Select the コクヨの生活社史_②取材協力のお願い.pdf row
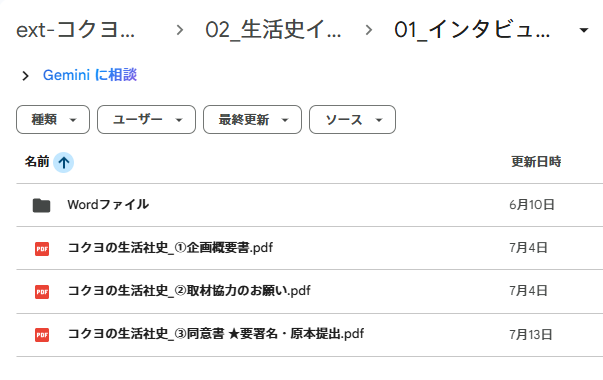The height and width of the screenshot is (380, 603). [310, 291]
